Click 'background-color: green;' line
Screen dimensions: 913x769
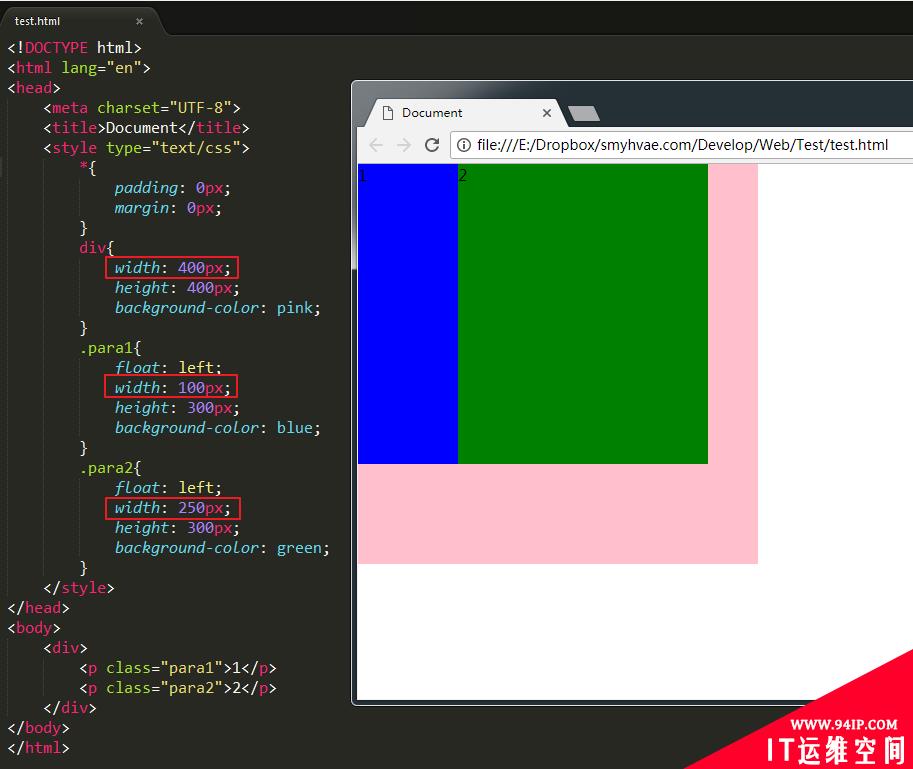click(x=222, y=548)
